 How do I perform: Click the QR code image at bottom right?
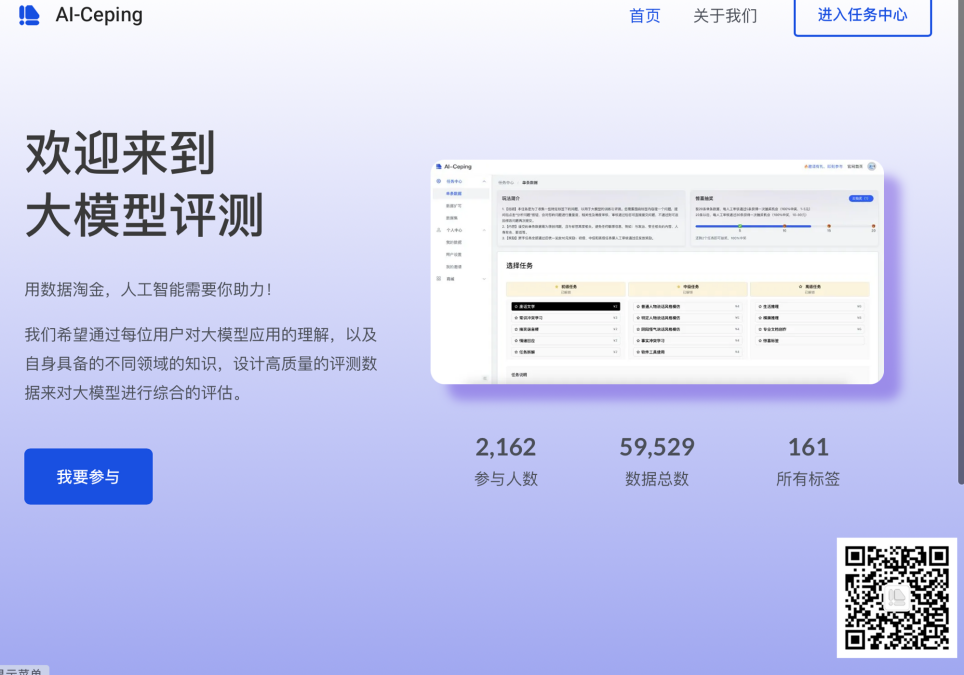pos(897,596)
